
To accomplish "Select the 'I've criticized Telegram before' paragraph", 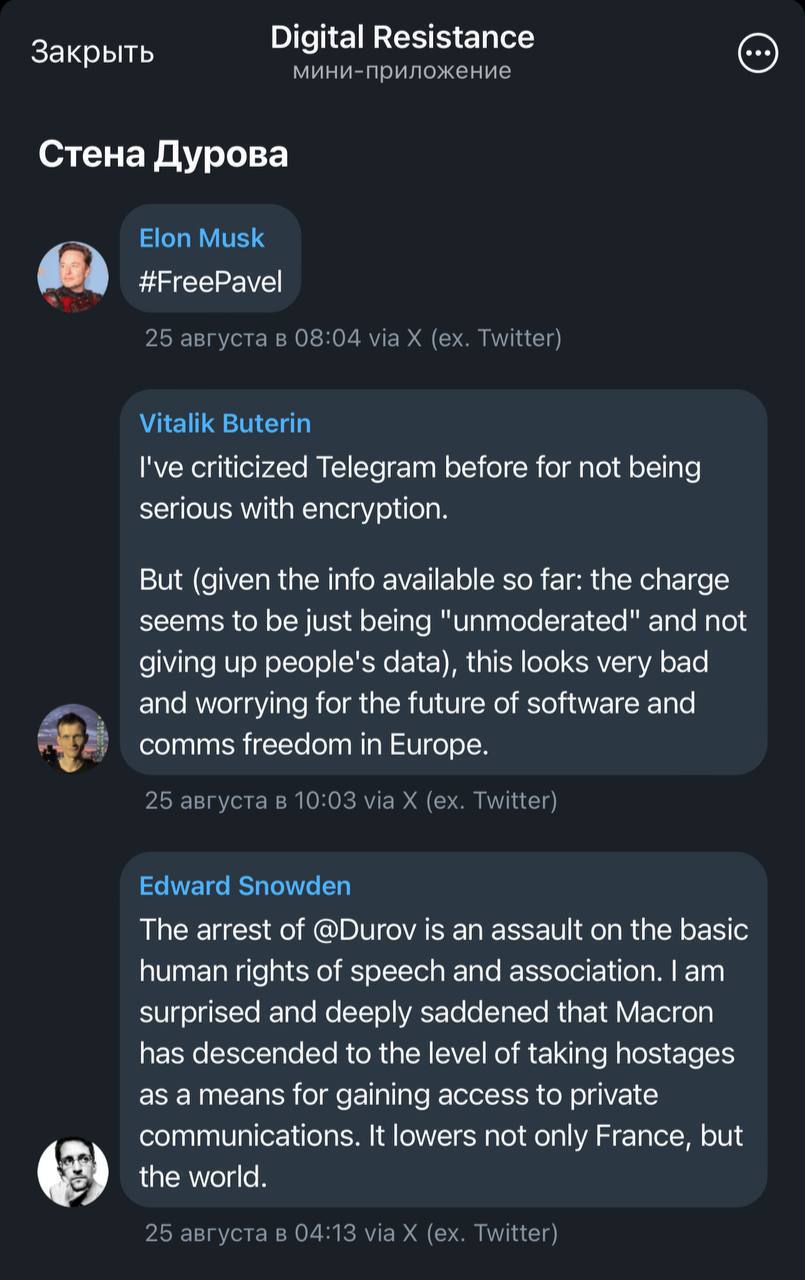I will (x=420, y=488).
